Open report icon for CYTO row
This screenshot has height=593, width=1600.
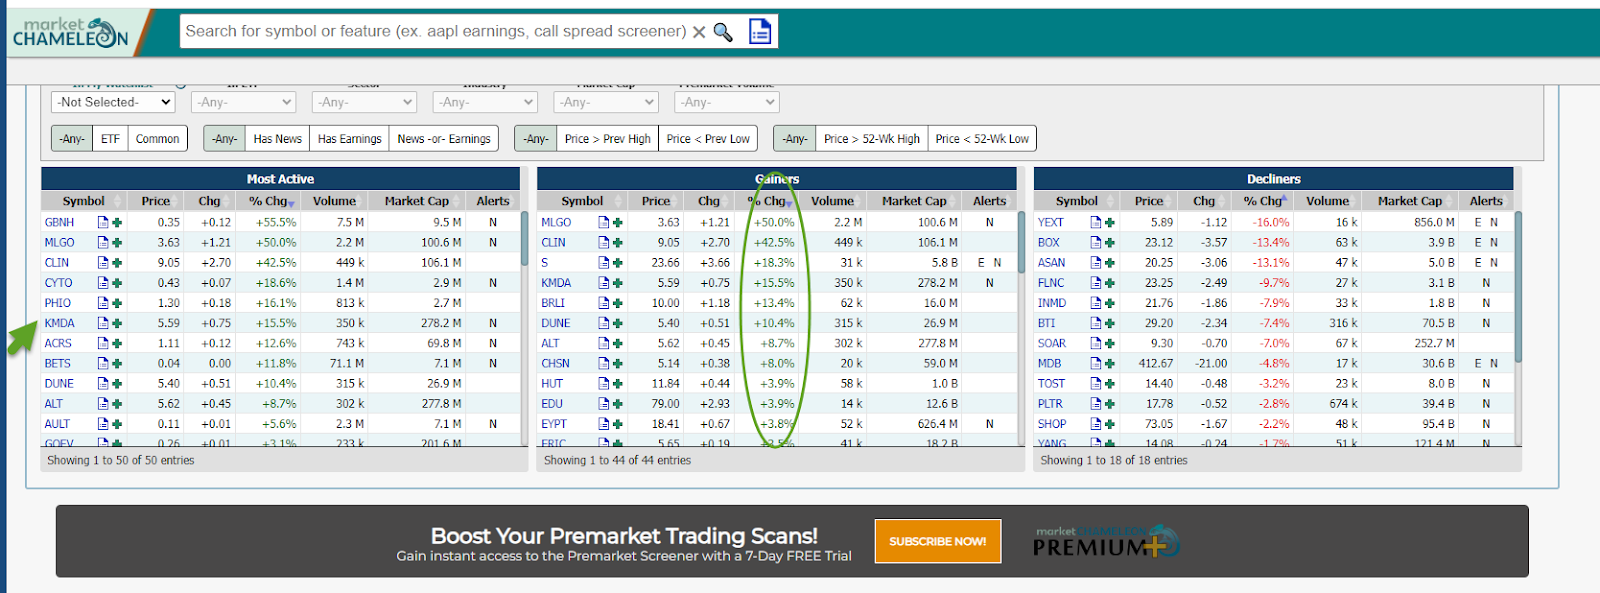pyautogui.click(x=103, y=283)
